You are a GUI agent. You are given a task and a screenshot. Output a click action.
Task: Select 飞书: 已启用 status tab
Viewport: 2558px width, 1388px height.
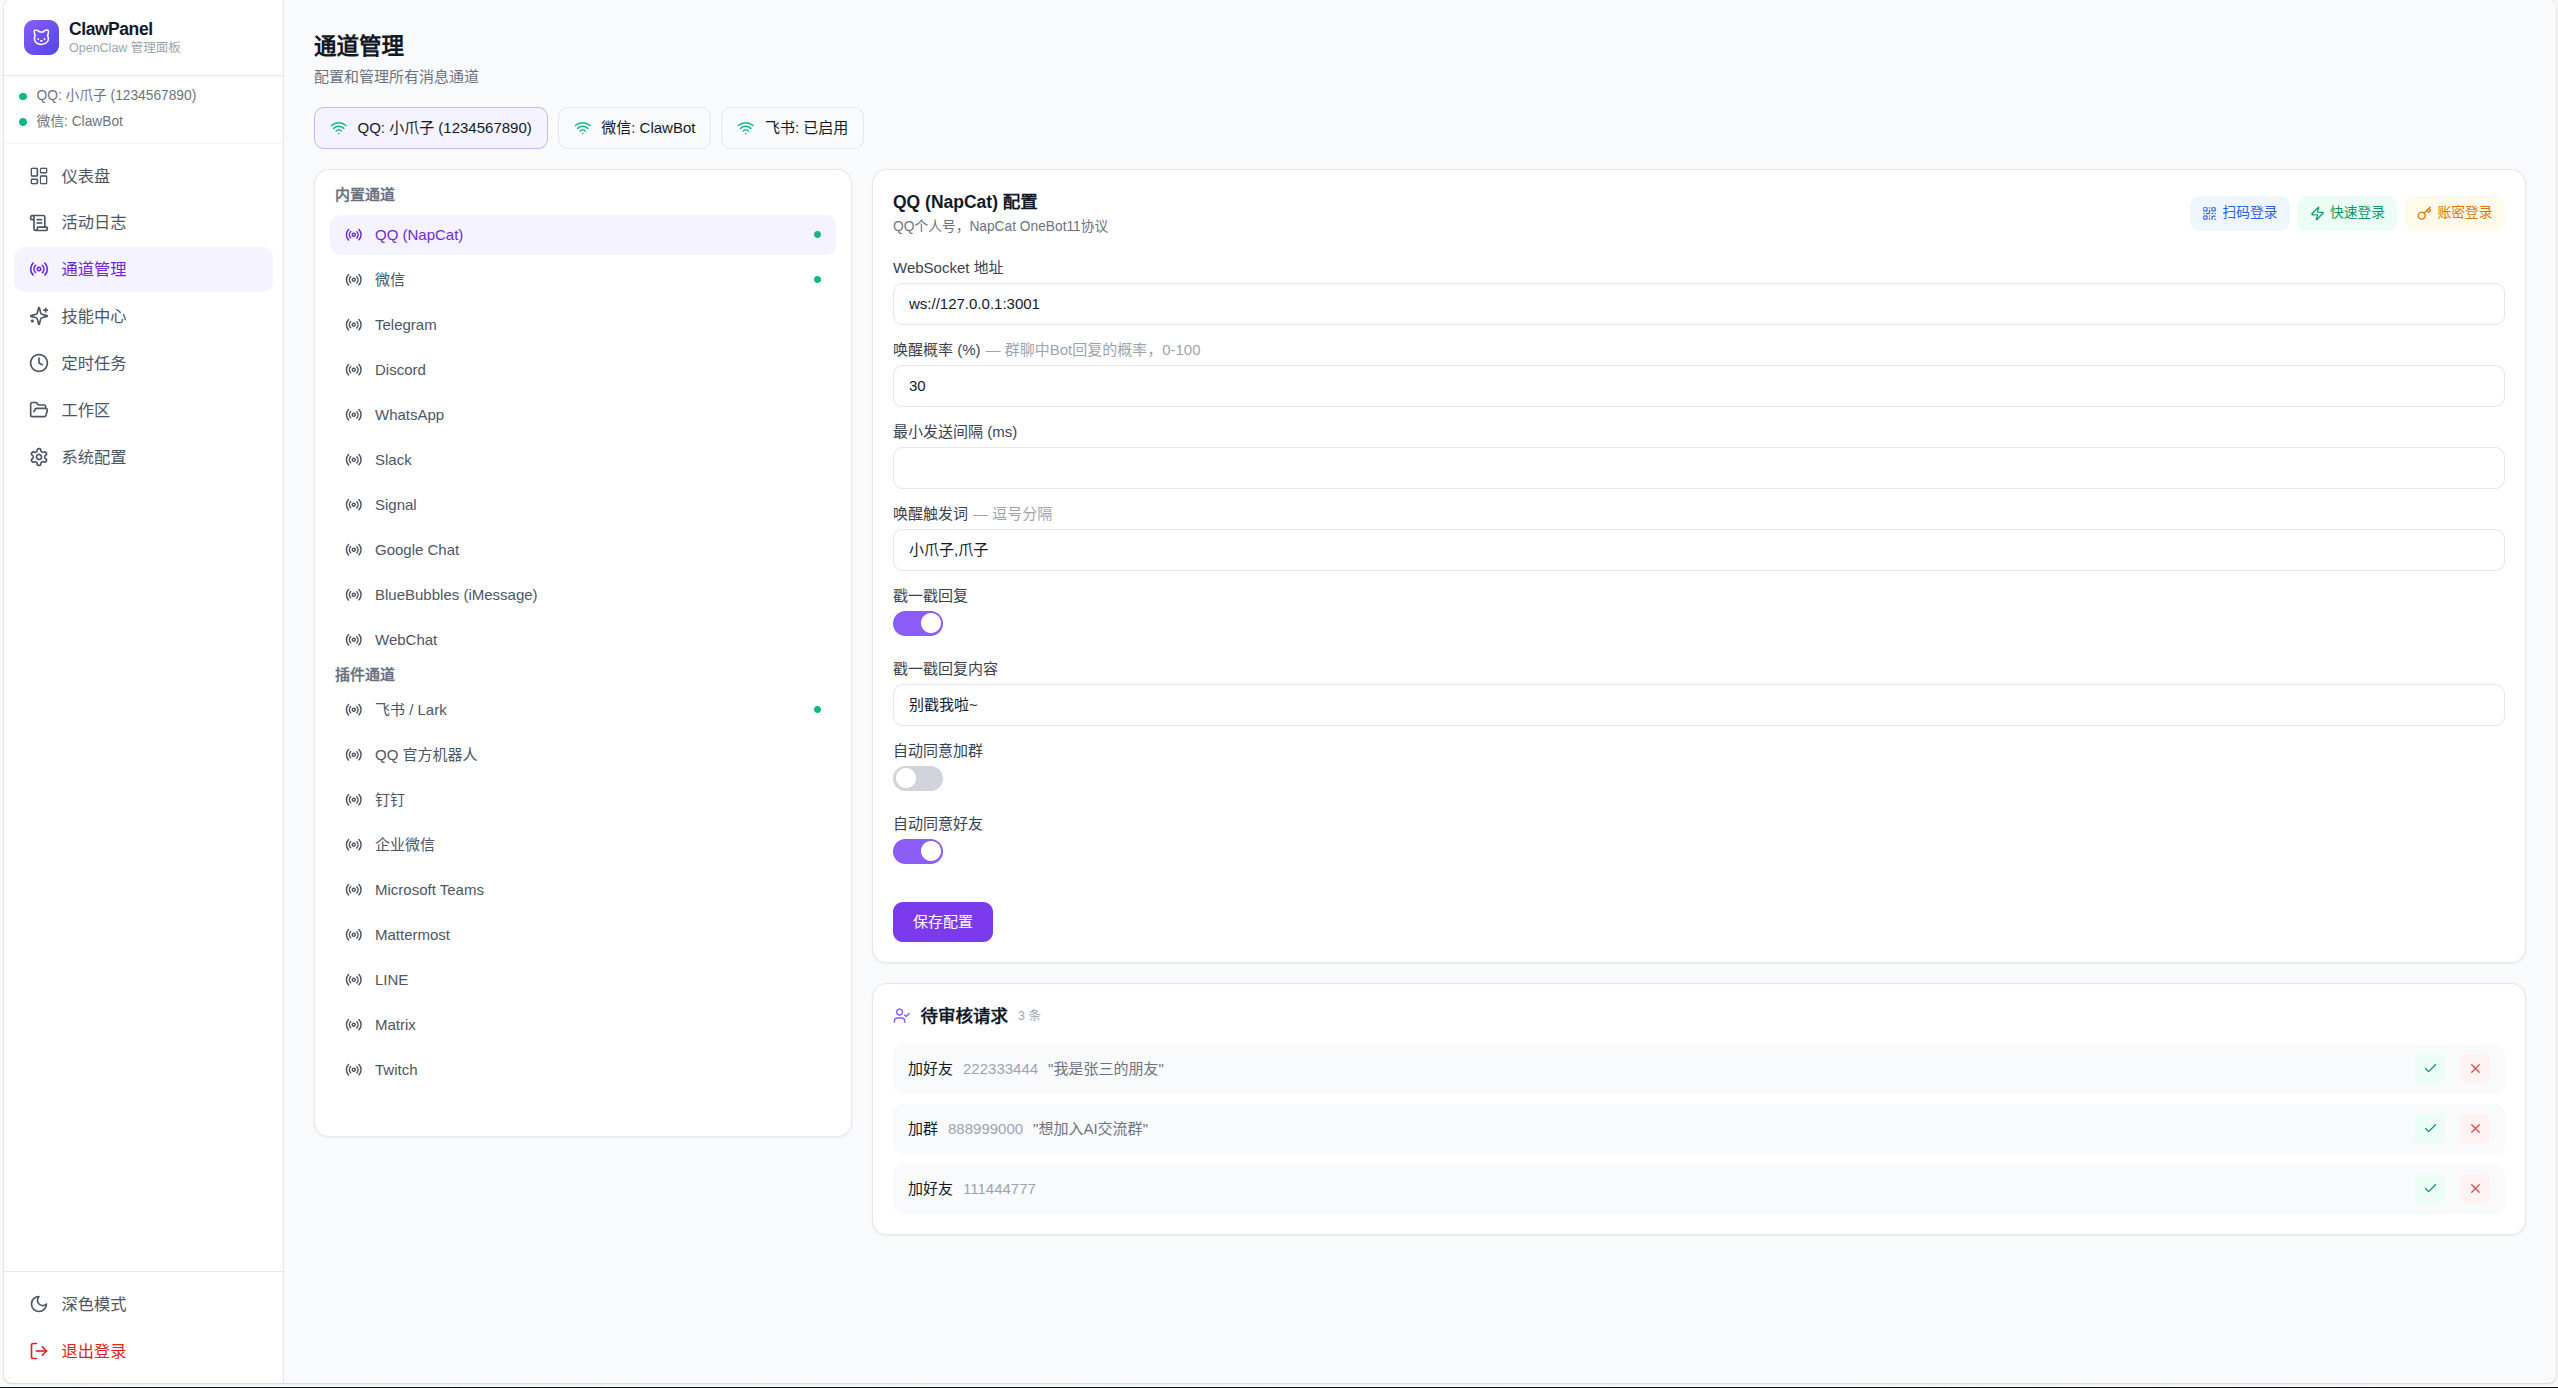tap(792, 128)
